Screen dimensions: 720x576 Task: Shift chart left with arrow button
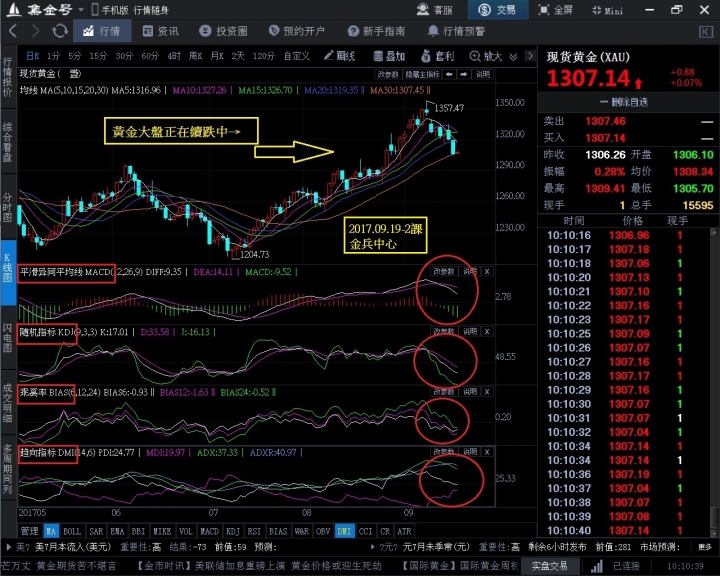point(449,74)
